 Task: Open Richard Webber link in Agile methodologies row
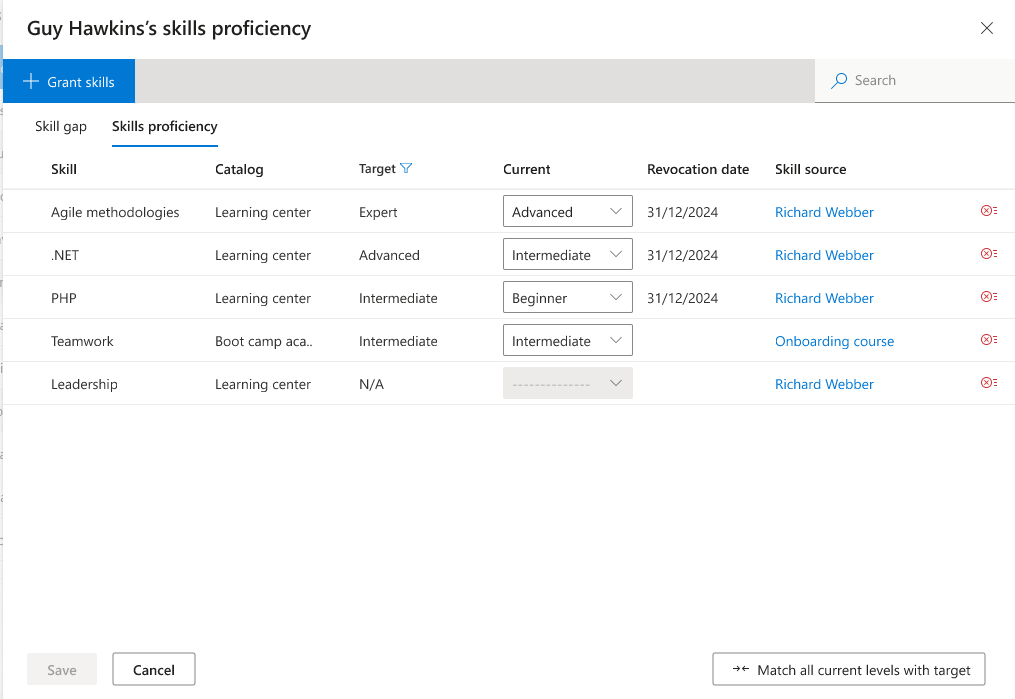(x=824, y=213)
